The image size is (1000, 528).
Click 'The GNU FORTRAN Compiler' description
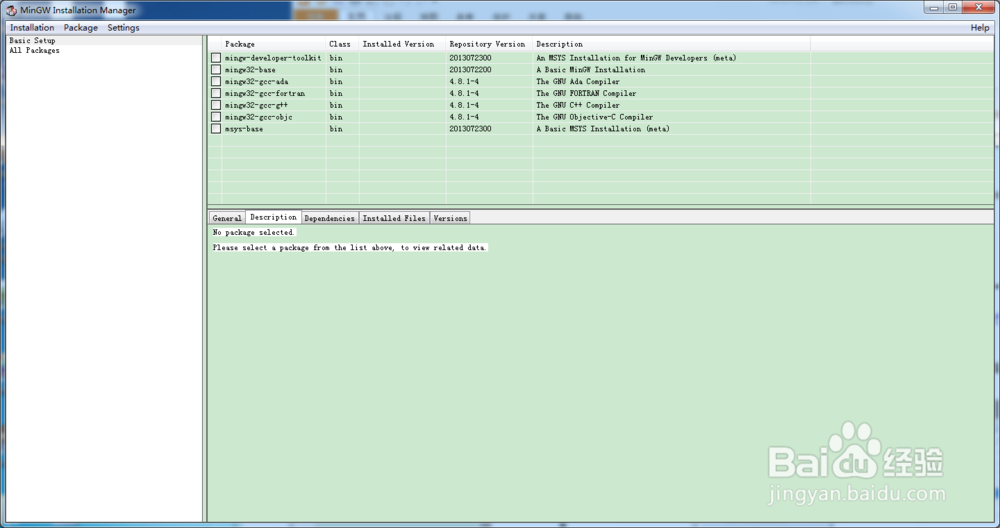pyautogui.click(x=586, y=93)
